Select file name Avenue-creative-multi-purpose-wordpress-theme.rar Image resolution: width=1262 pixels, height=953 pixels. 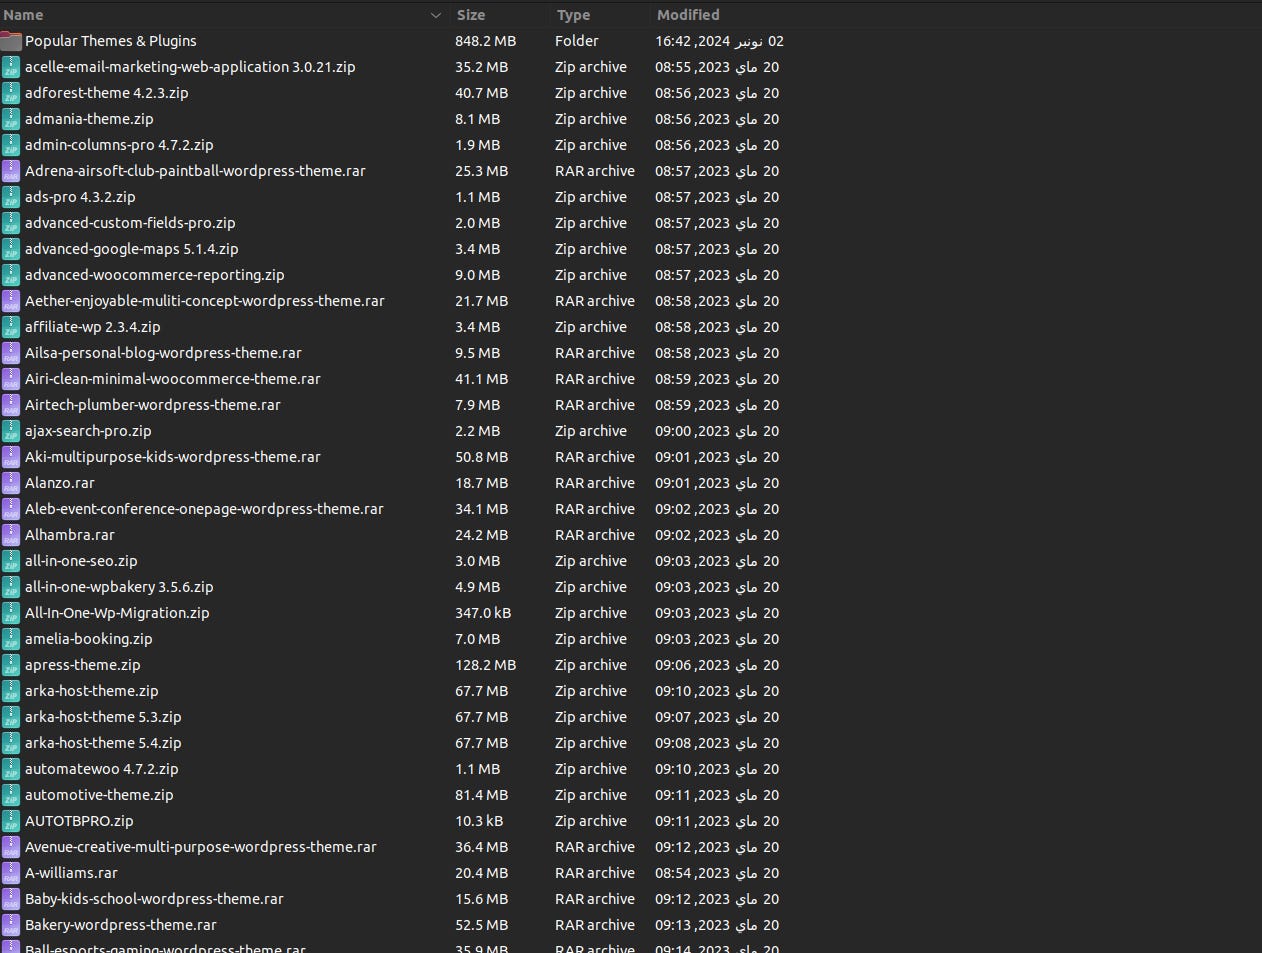(201, 847)
